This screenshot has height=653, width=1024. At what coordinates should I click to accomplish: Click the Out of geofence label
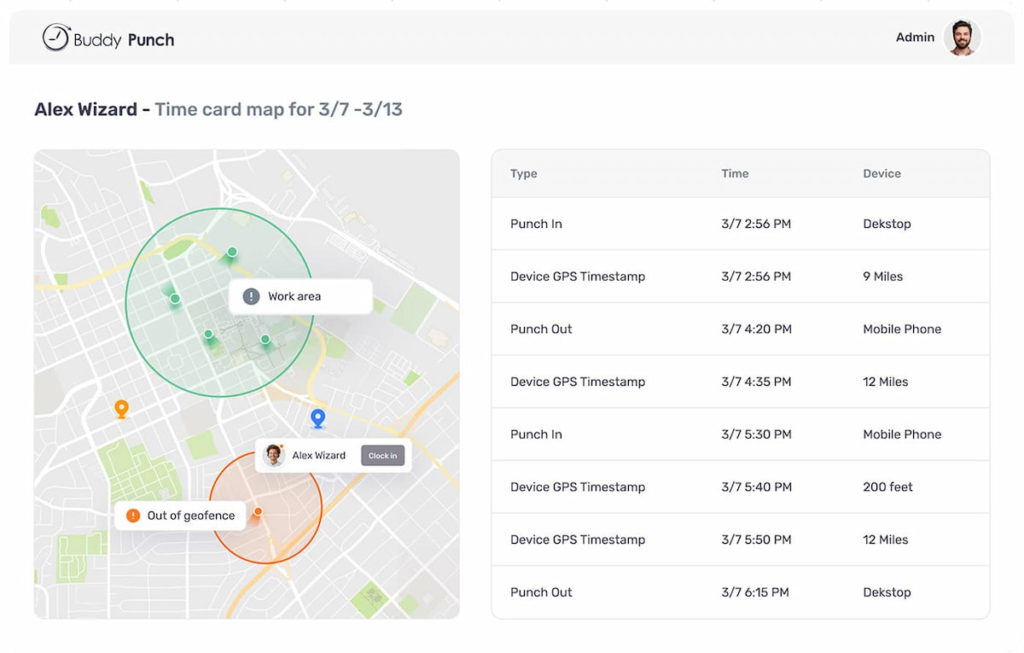(x=190, y=516)
